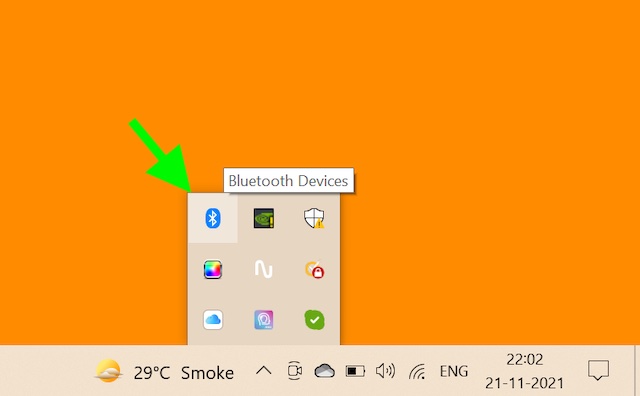The image size is (640, 396).
Task: Click the battery status icon
Action: pos(355,371)
